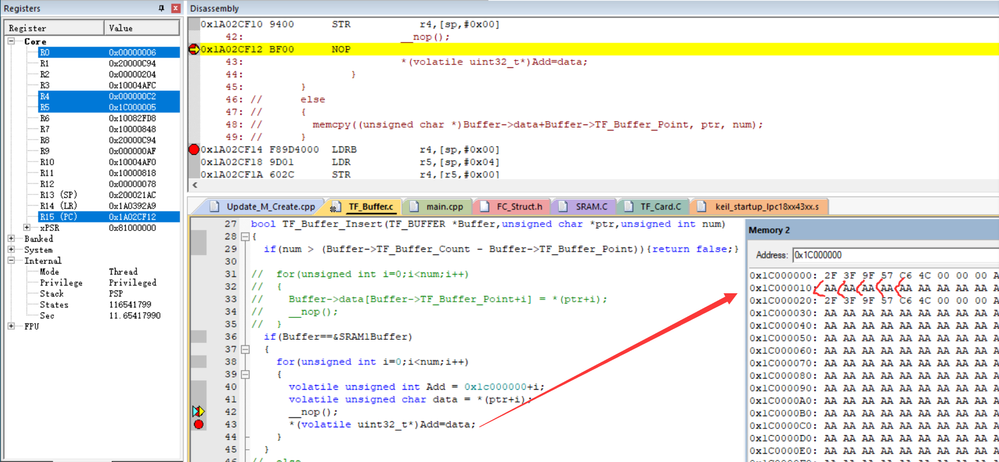
Task: Click the Sec value 11.65417990
Action: (134, 315)
